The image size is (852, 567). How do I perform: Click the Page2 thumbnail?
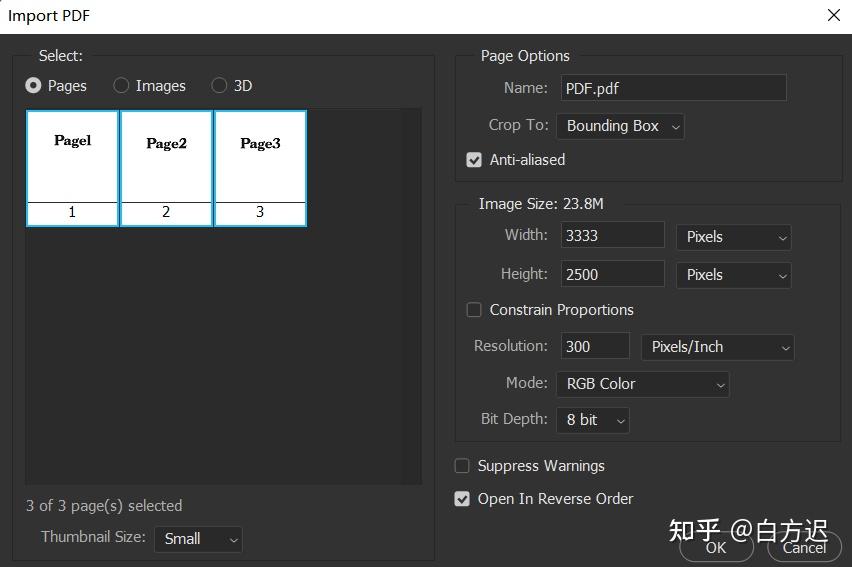tap(166, 169)
